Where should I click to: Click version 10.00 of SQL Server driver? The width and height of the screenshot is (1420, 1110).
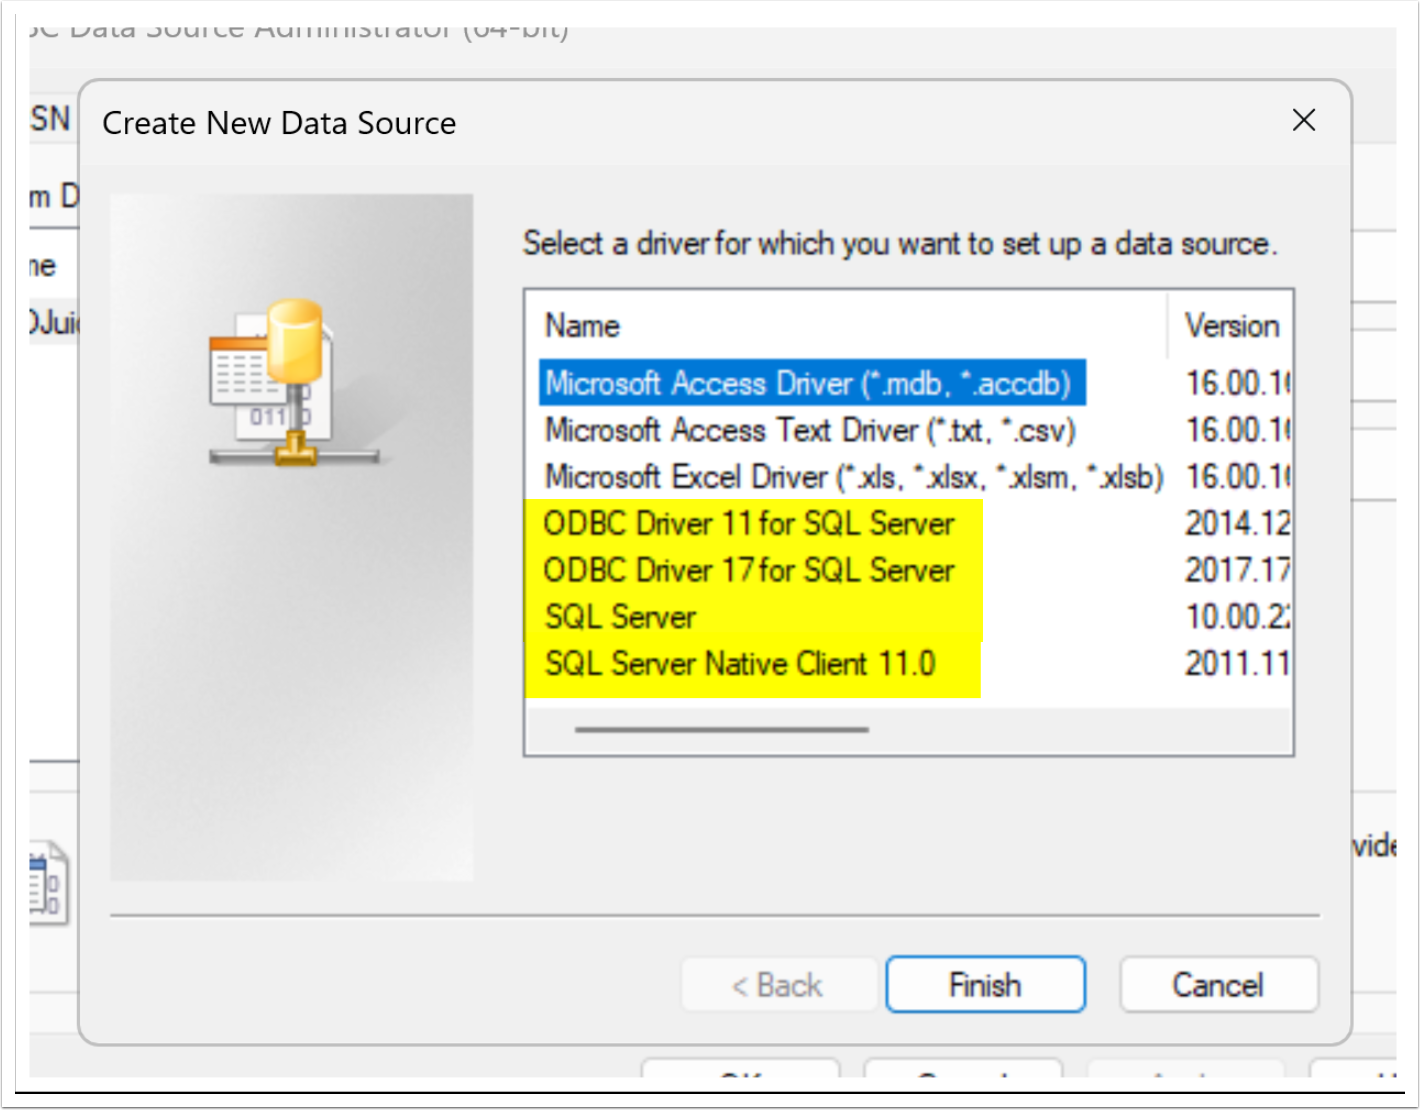[x=1238, y=617]
